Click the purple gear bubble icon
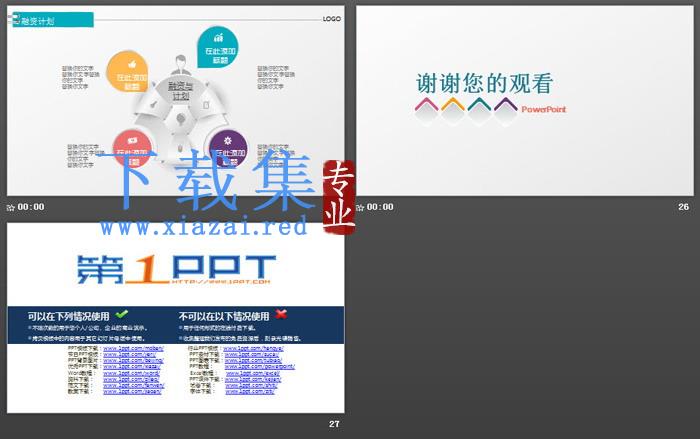700x439 pixels. [228, 148]
